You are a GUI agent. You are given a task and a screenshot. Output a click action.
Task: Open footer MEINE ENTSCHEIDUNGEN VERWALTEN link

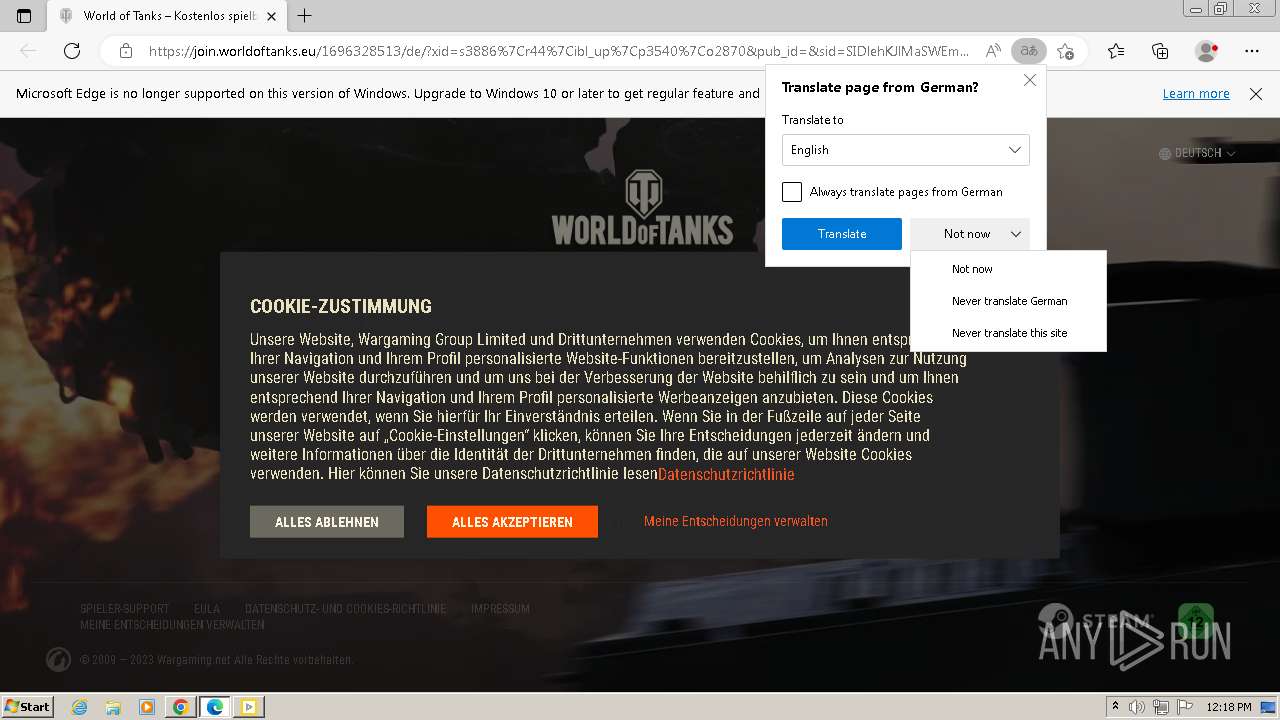pyautogui.click(x=172, y=625)
